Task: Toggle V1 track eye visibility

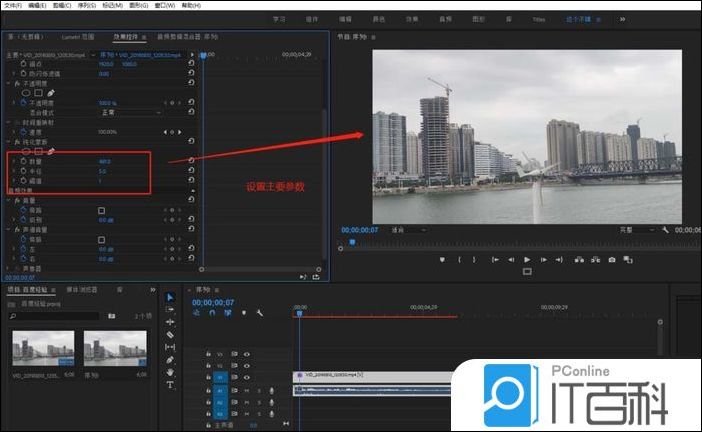Action: (x=247, y=377)
